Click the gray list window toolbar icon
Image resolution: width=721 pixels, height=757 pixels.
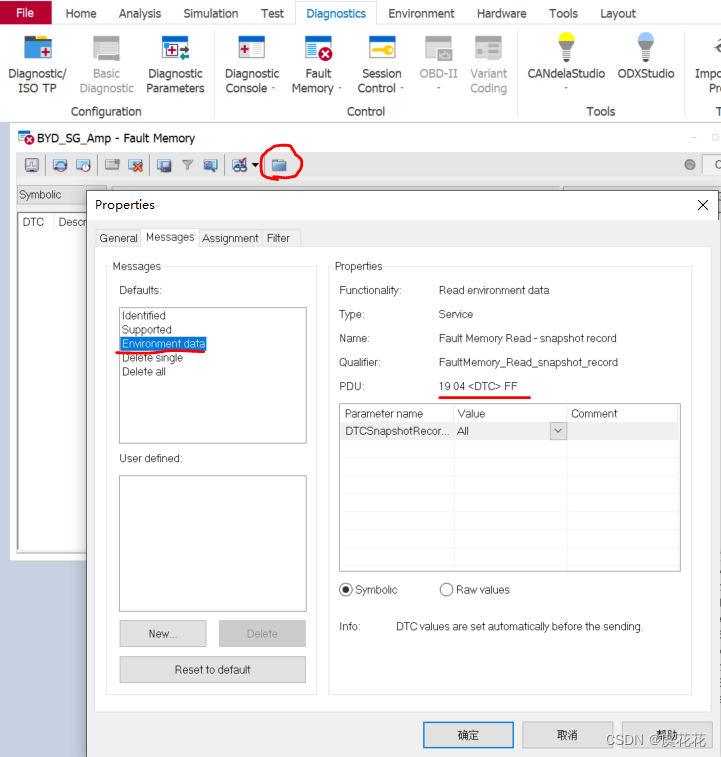coord(112,166)
